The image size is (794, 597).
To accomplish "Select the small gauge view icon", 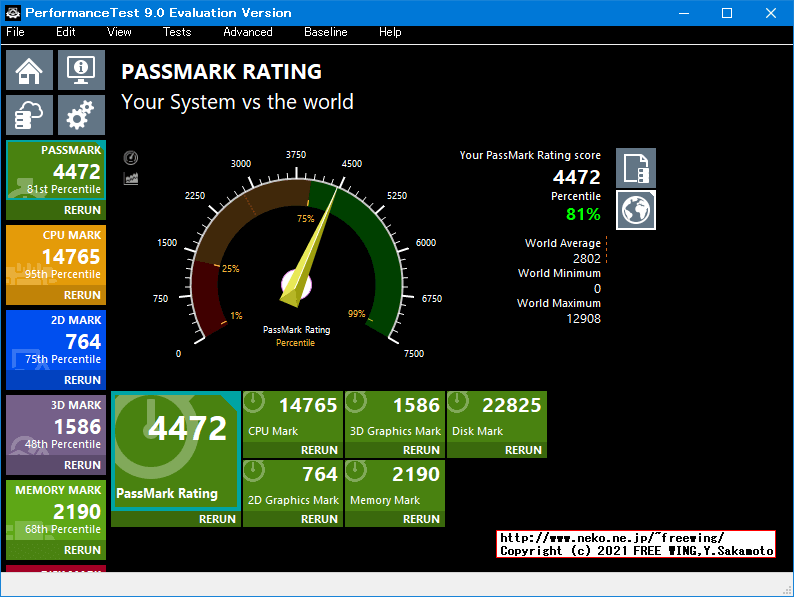I will pos(131,158).
